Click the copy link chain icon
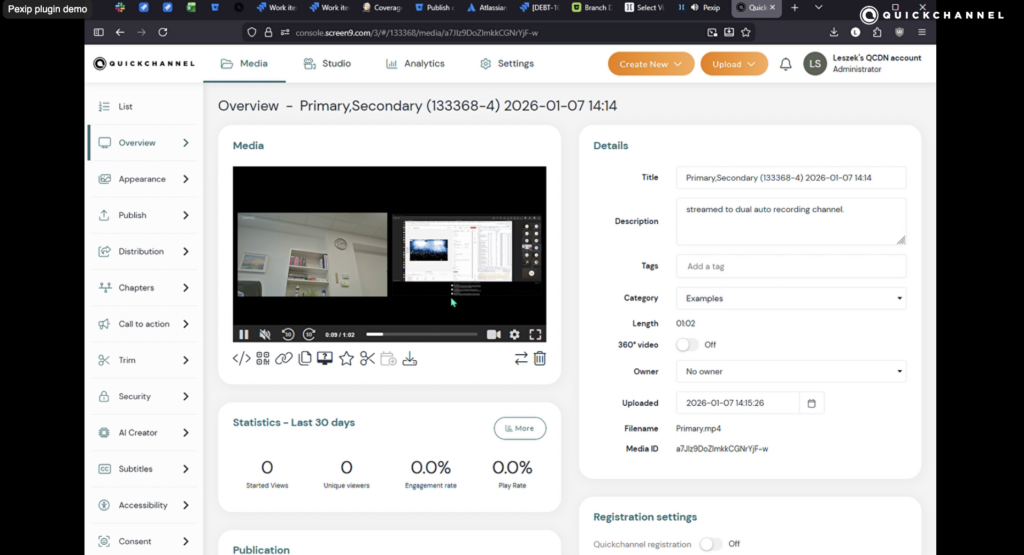Screen dimensions: 1024x555 tap(284, 358)
